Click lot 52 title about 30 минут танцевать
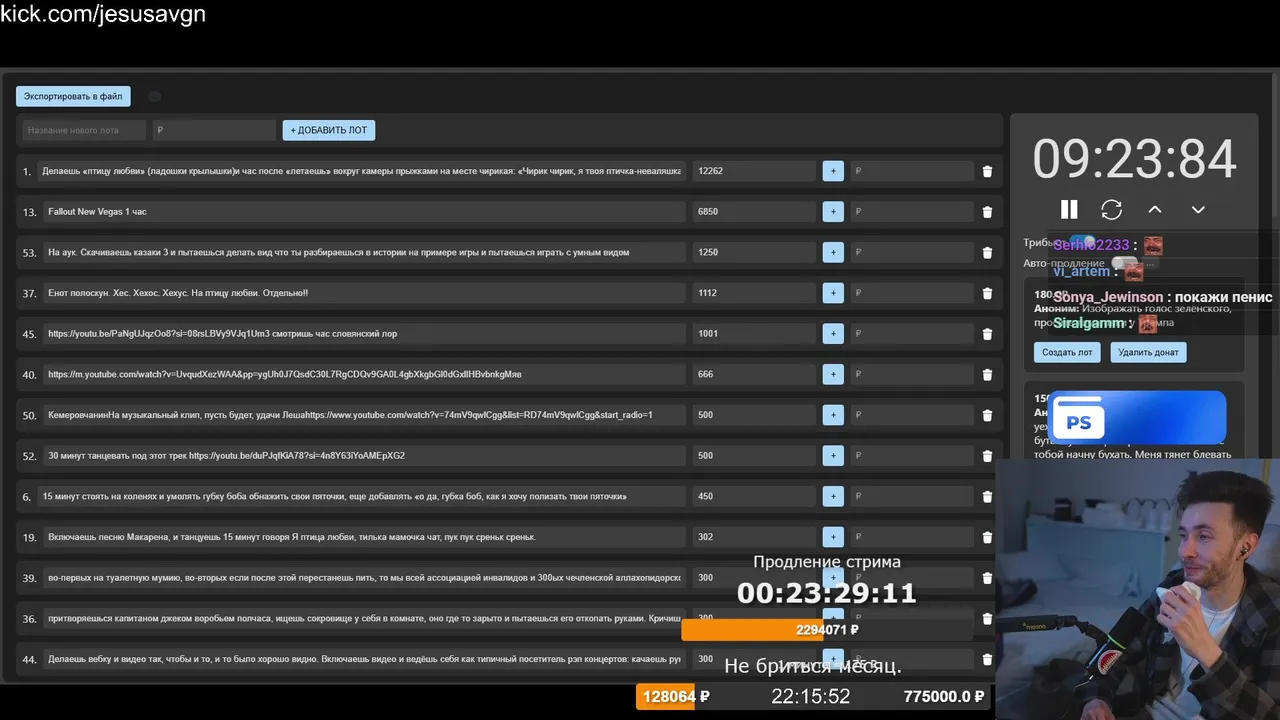 [226, 455]
